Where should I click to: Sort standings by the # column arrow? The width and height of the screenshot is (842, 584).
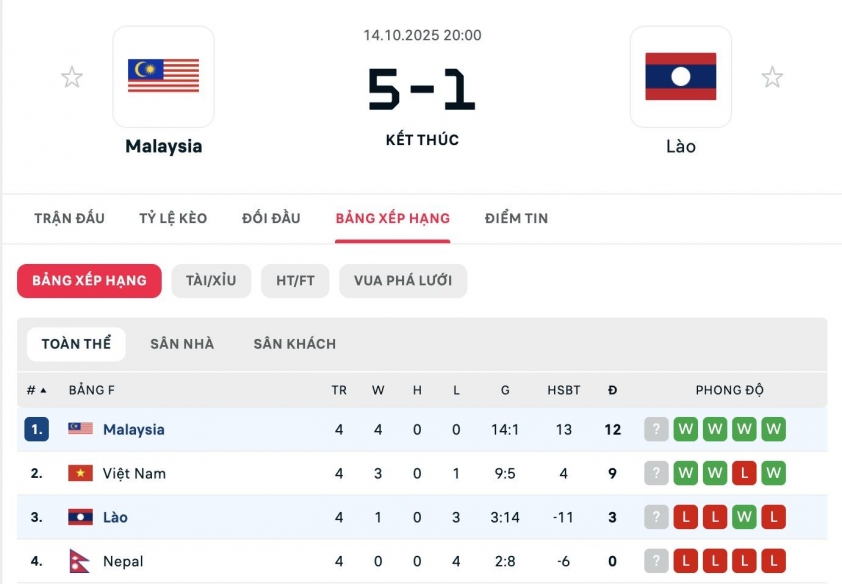[x=43, y=390]
